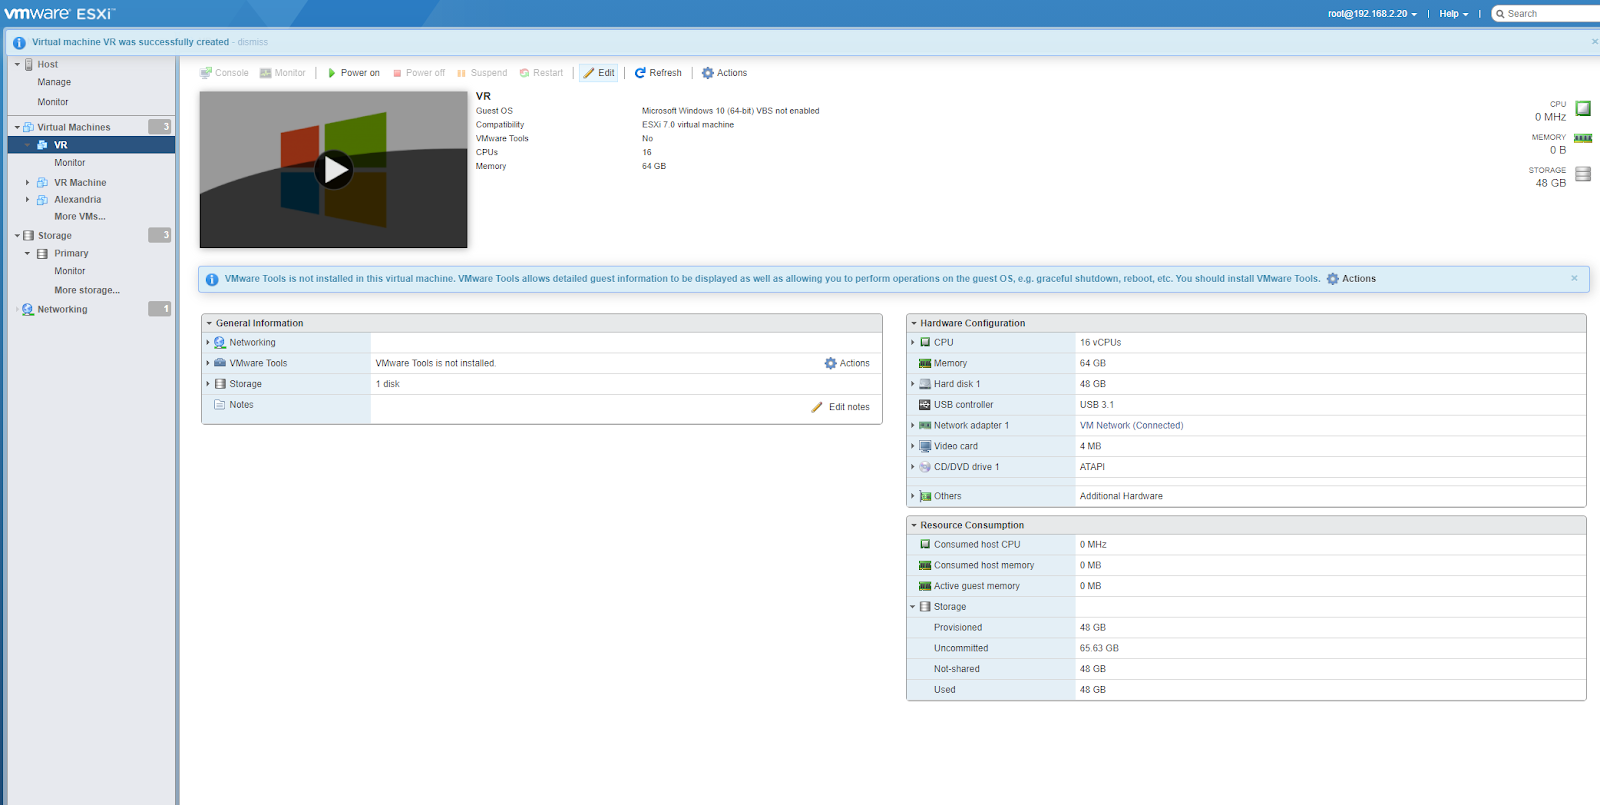Open the VM Console toolbar button
Image resolution: width=1600 pixels, height=805 pixels.
click(224, 73)
